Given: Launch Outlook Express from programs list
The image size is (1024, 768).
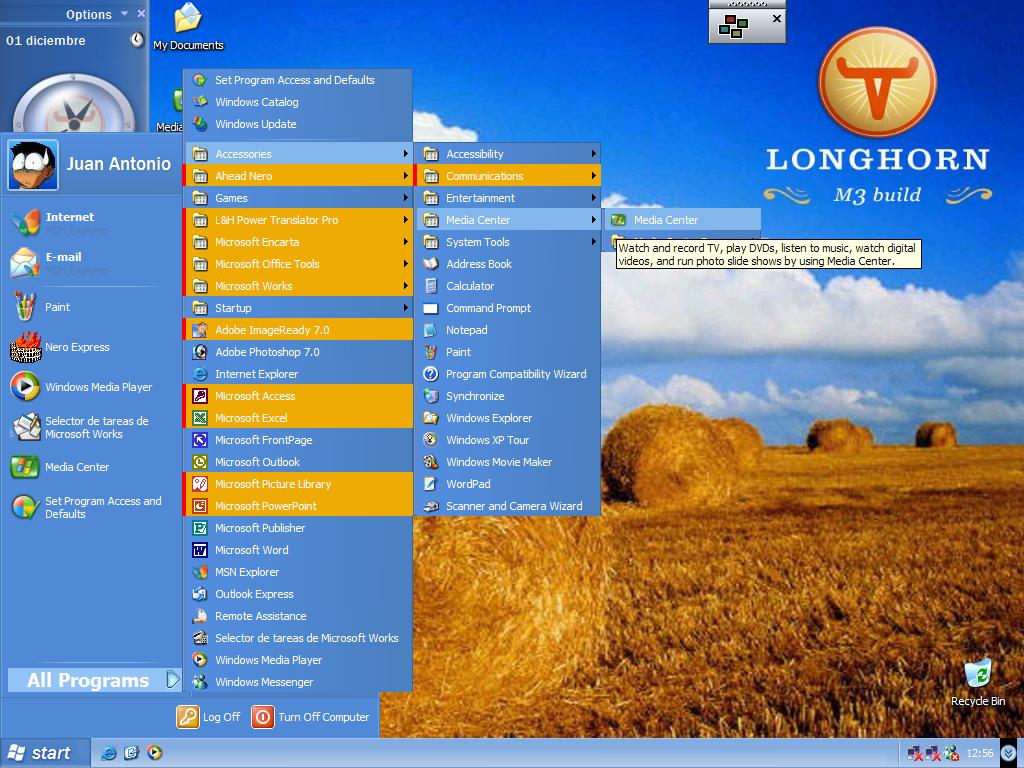Looking at the screenshot, I should (298, 594).
